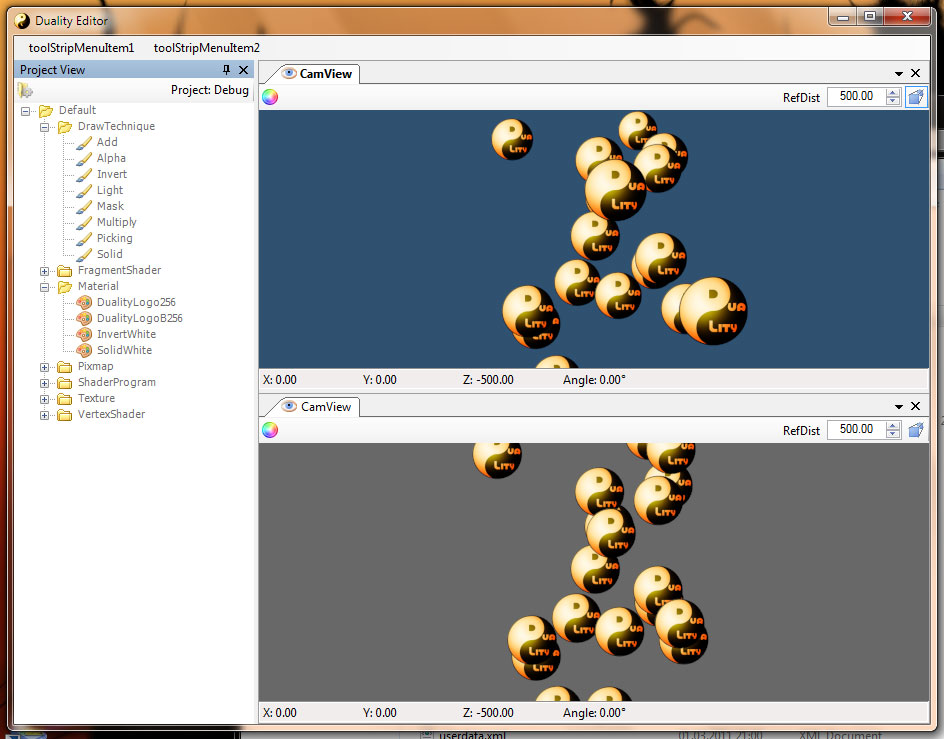Click the ShaderProgram folder icon

[x=65, y=383]
